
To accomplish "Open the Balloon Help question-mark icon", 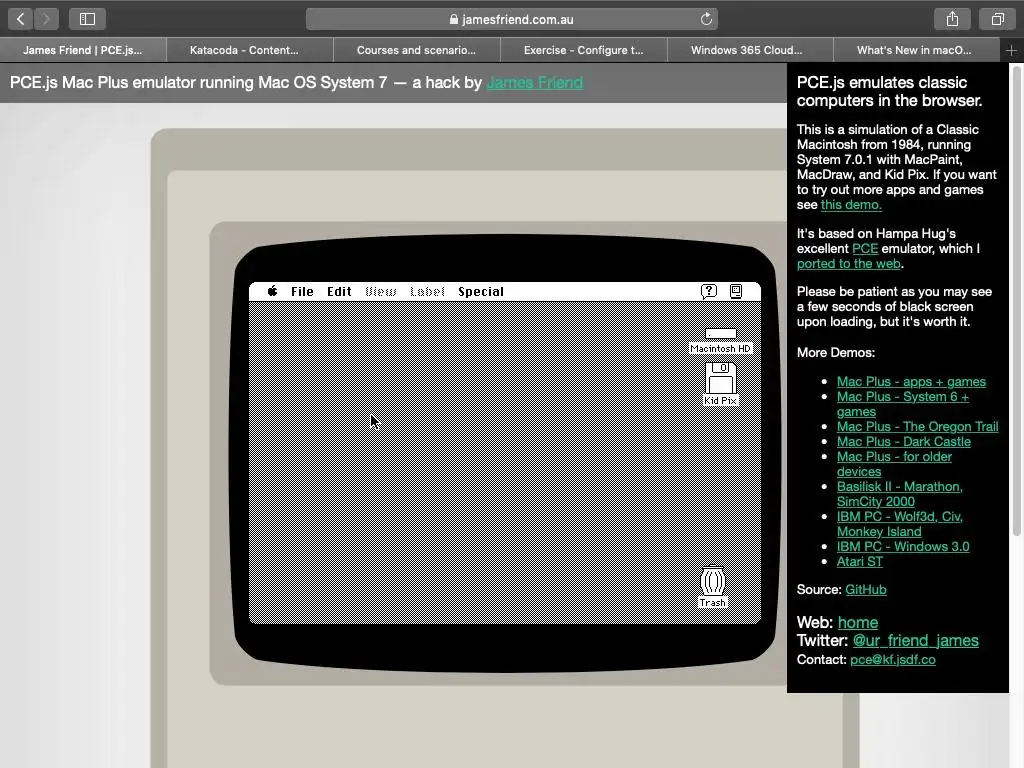I will 709,291.
